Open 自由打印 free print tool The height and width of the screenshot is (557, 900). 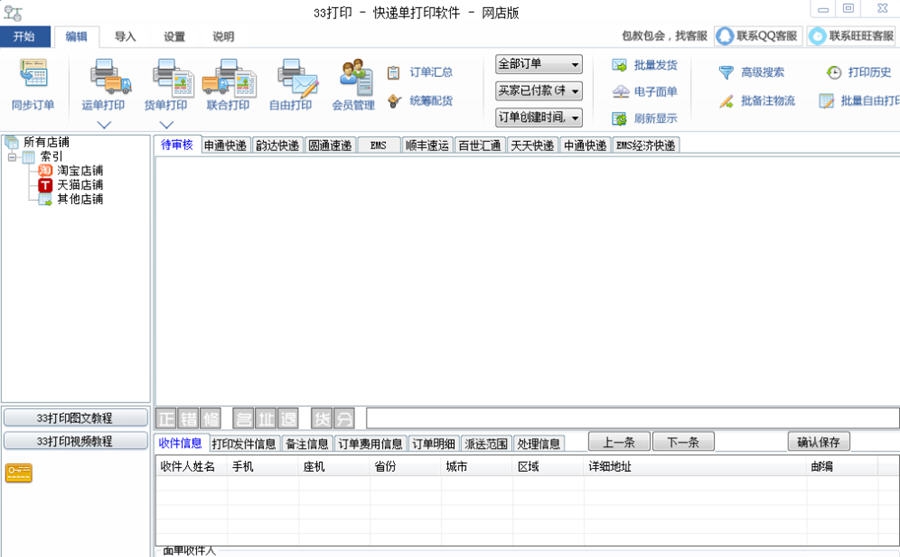[x=291, y=85]
